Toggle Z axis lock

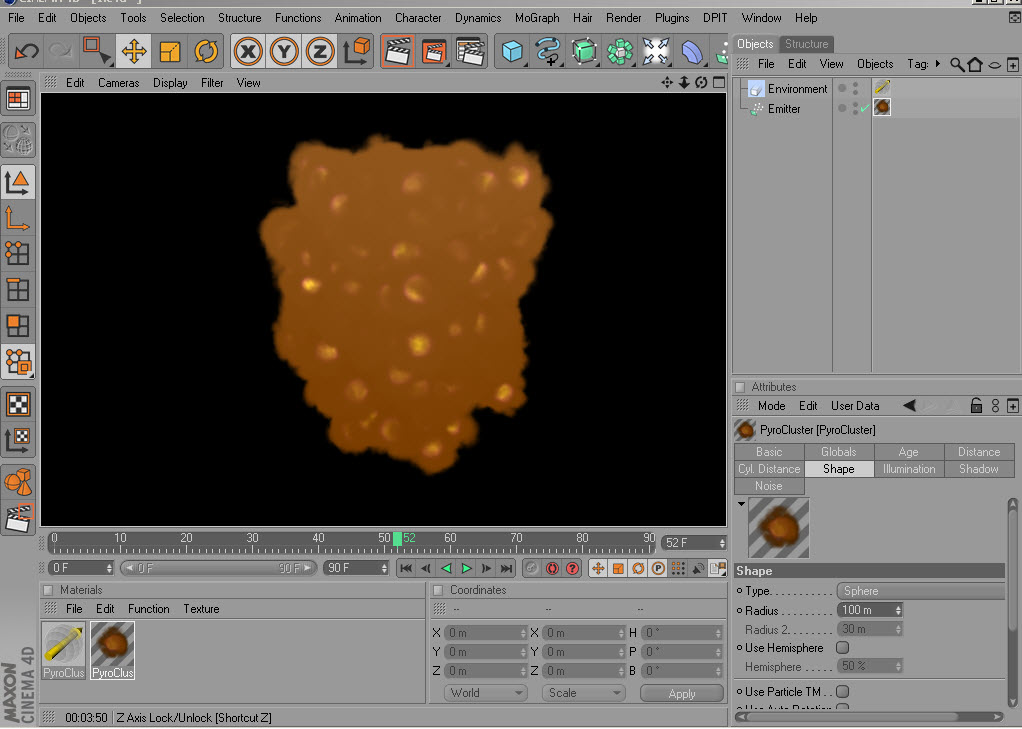click(320, 51)
